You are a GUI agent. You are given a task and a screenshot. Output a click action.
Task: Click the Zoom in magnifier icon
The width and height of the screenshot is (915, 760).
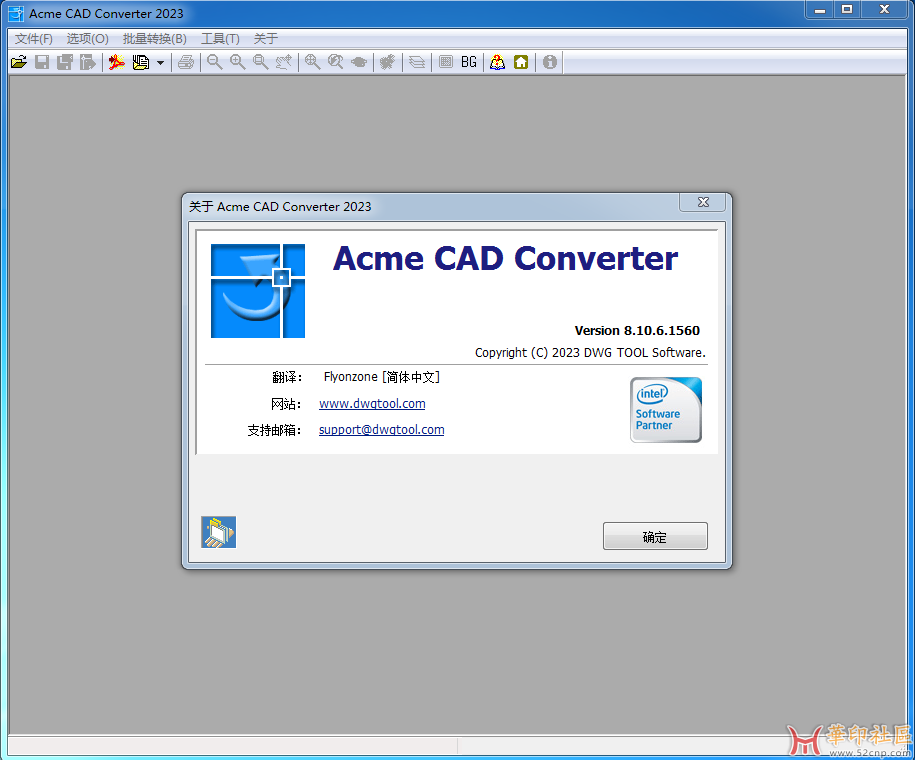(x=238, y=62)
